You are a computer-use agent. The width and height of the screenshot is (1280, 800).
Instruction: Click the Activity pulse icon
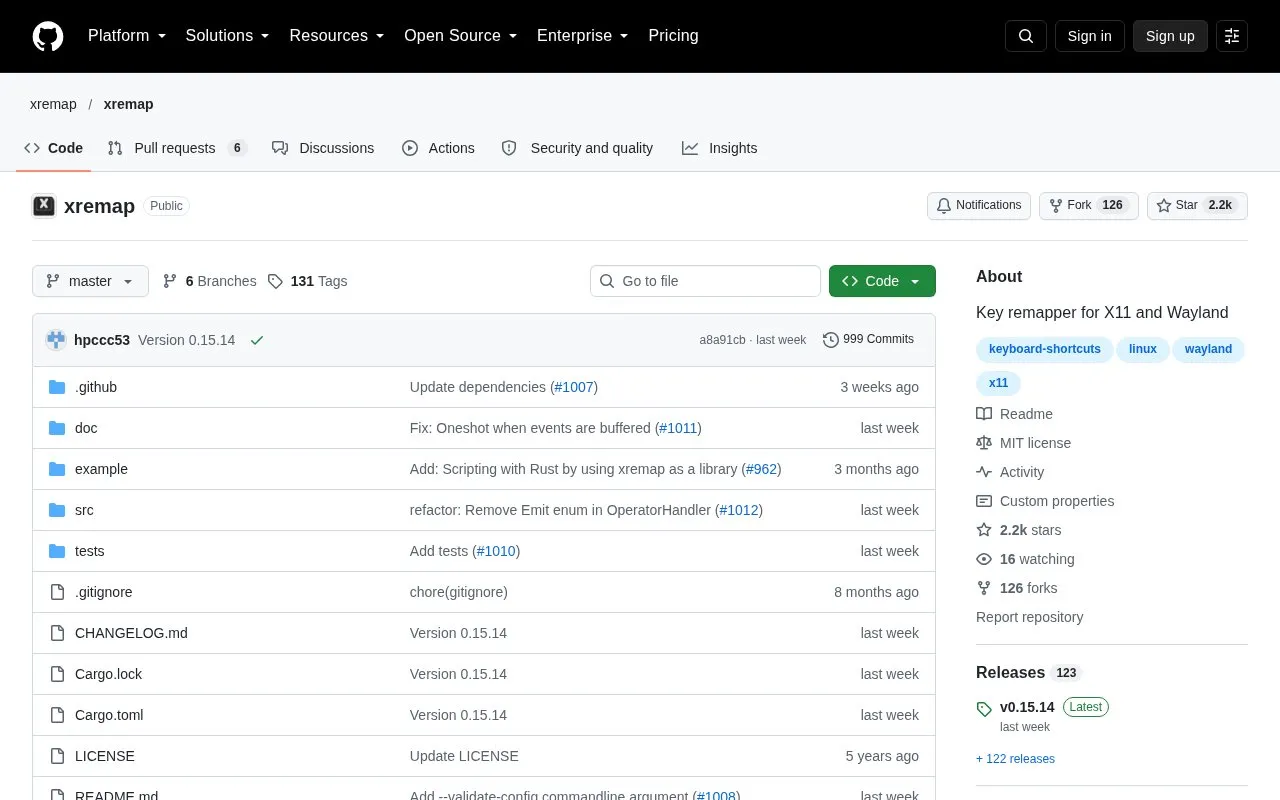[x=984, y=472]
